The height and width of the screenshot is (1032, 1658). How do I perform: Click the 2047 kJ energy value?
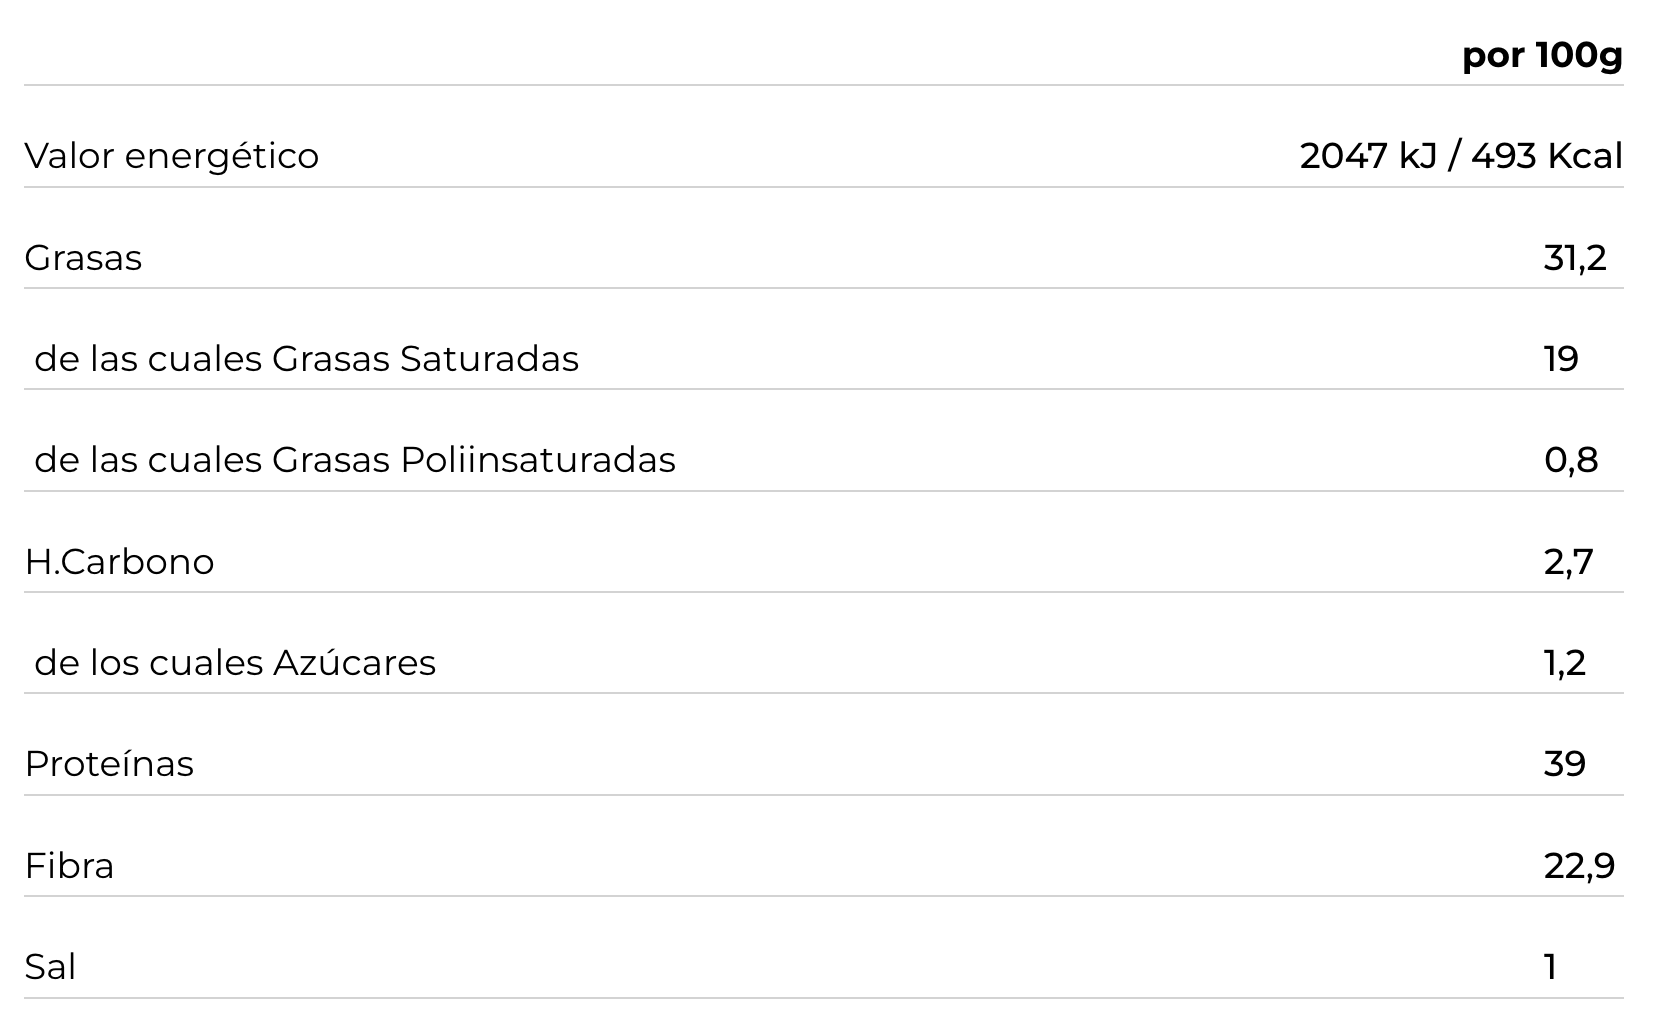(x=1368, y=156)
